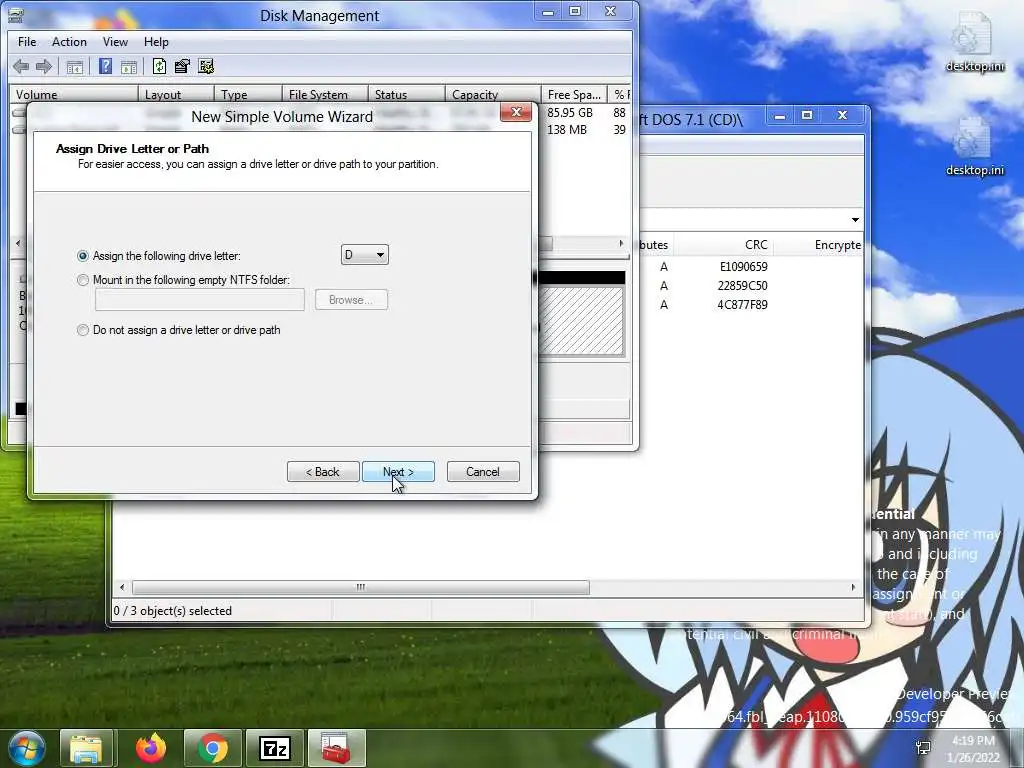Select the upper desktop.ini desktop icon

click(974, 42)
